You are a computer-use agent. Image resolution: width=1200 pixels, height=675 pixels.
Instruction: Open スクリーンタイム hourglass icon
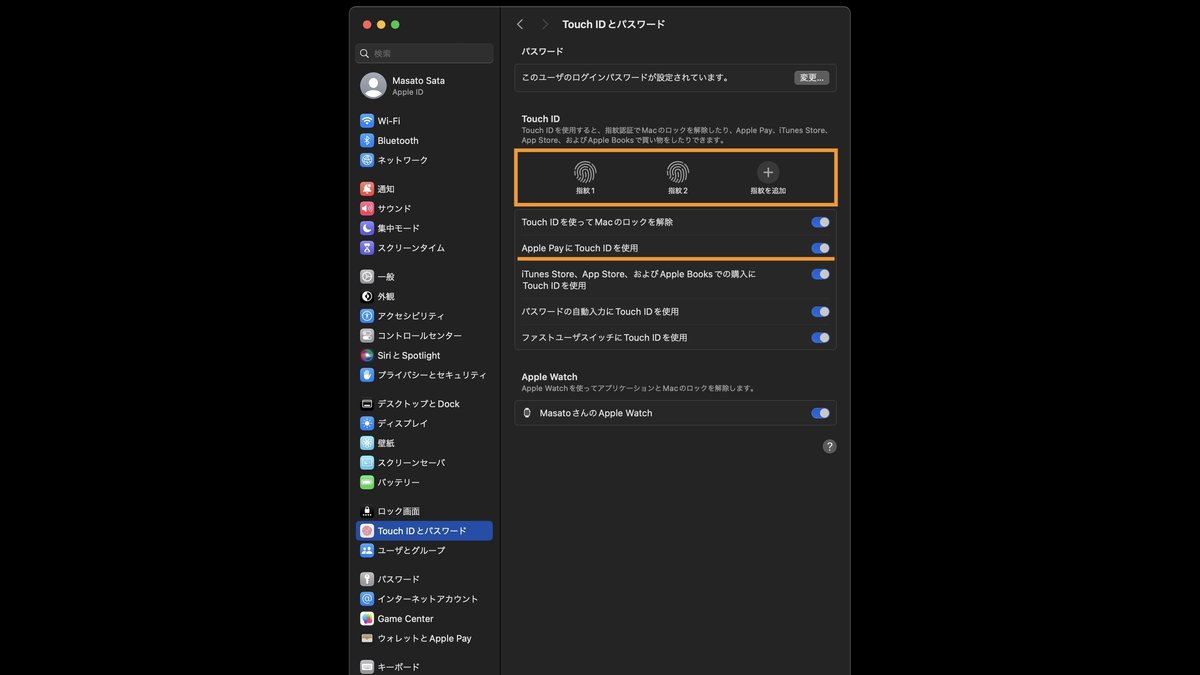pos(367,248)
